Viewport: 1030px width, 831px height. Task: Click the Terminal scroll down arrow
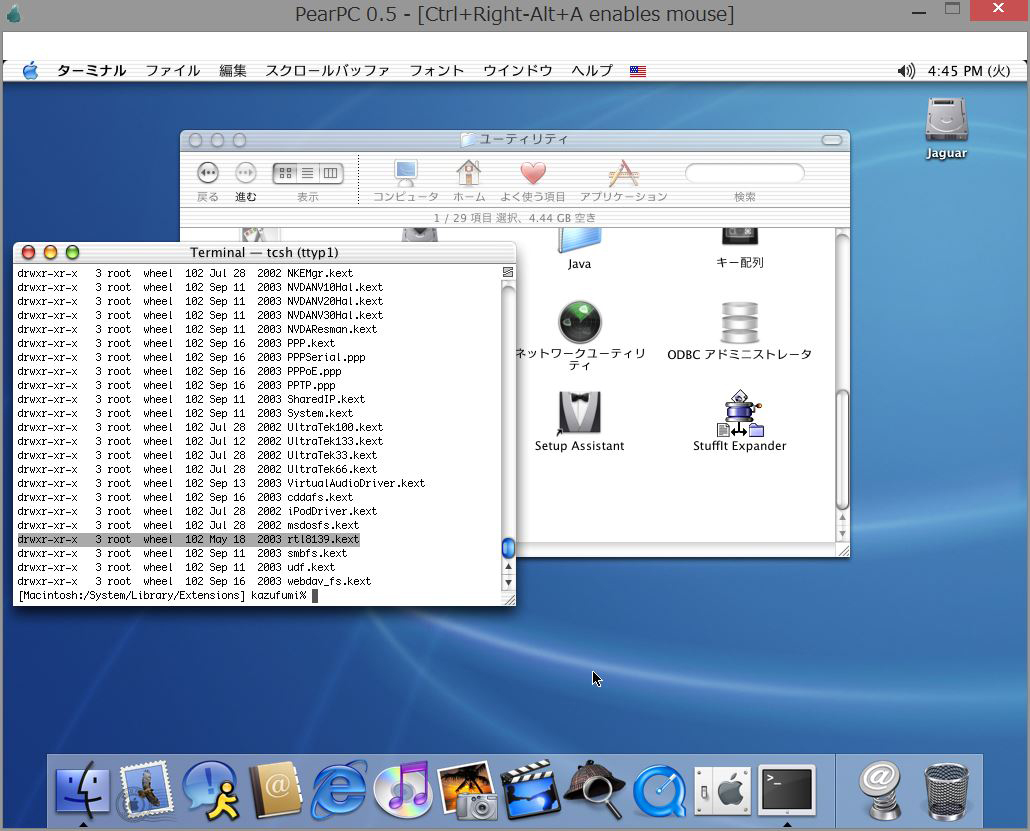[508, 582]
